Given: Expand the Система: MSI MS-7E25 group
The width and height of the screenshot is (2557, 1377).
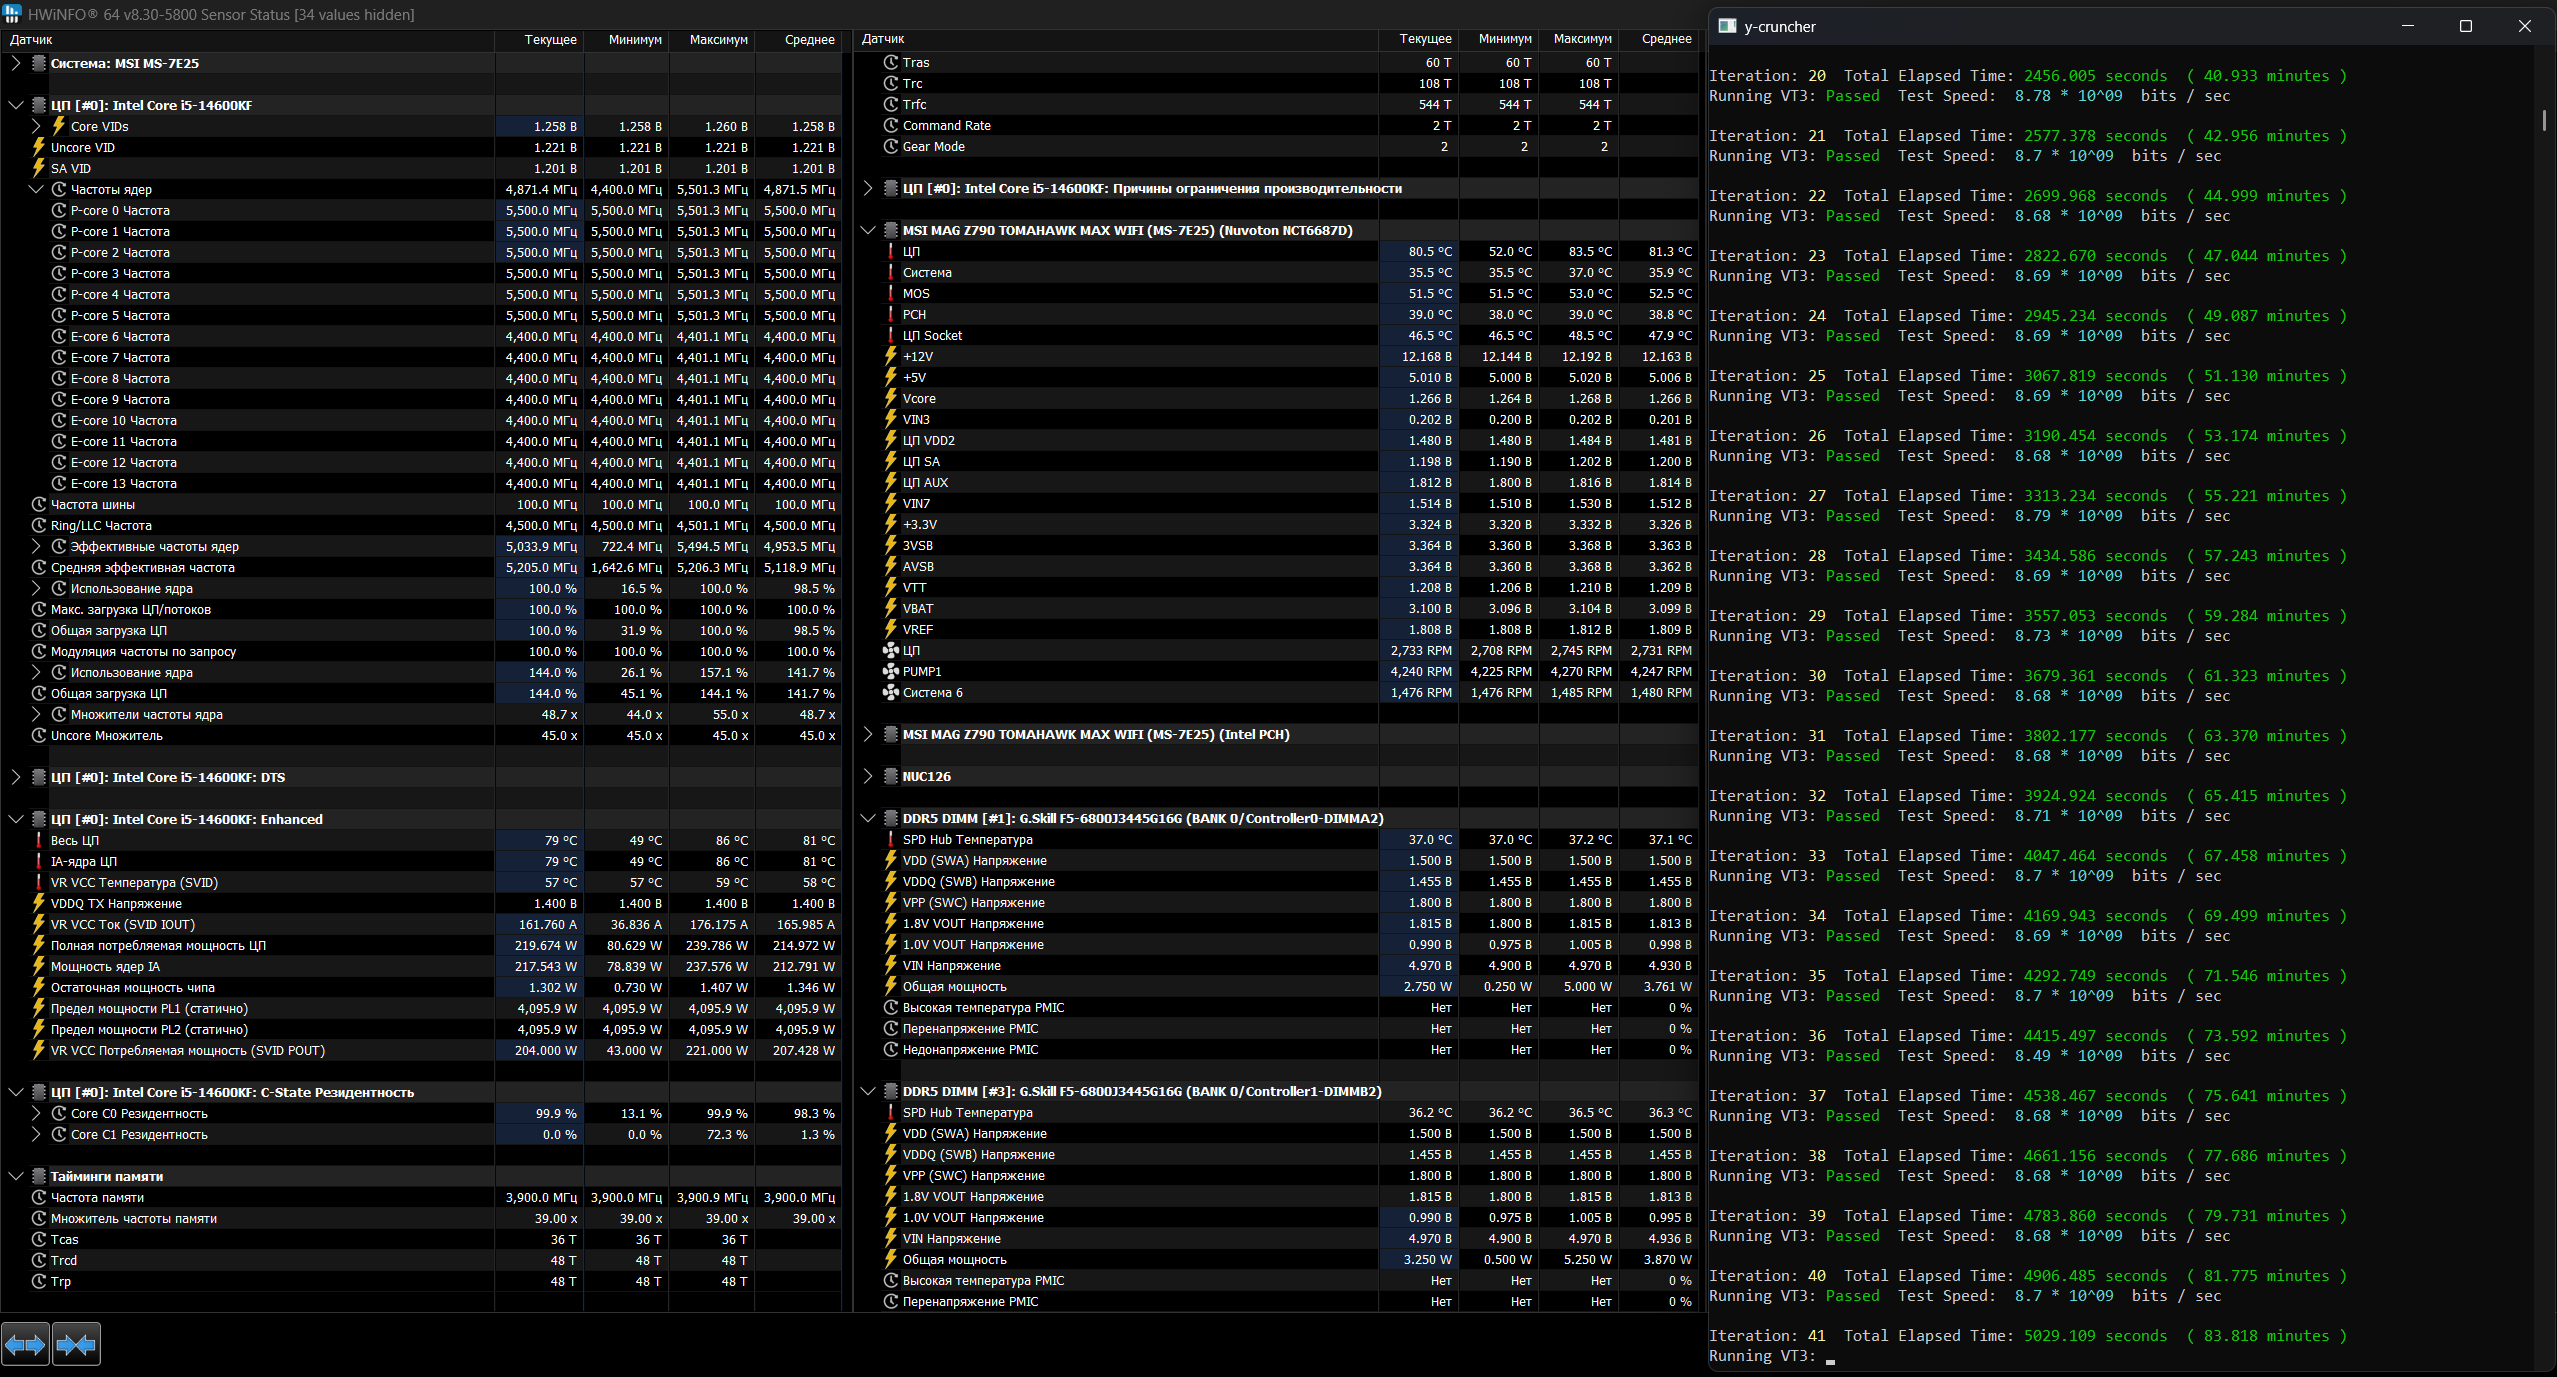Looking at the screenshot, I should pyautogui.click(x=15, y=63).
